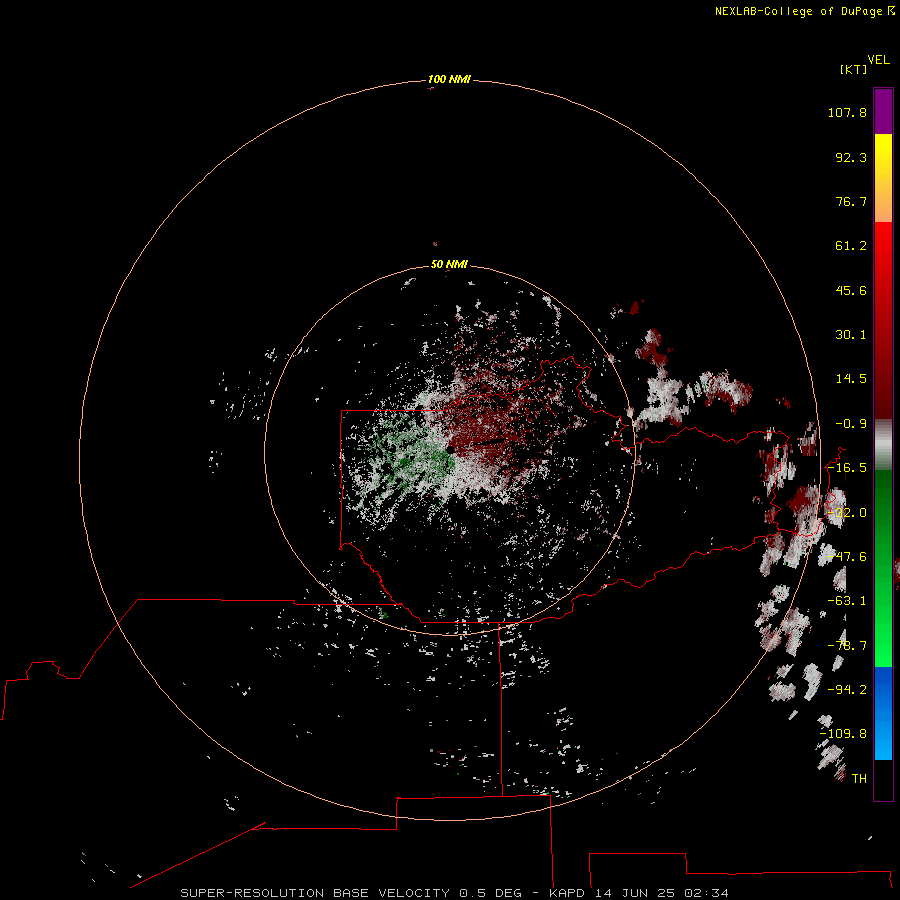The height and width of the screenshot is (900, 900).
Task: Click the 76.7 legend value
Action: click(851, 201)
